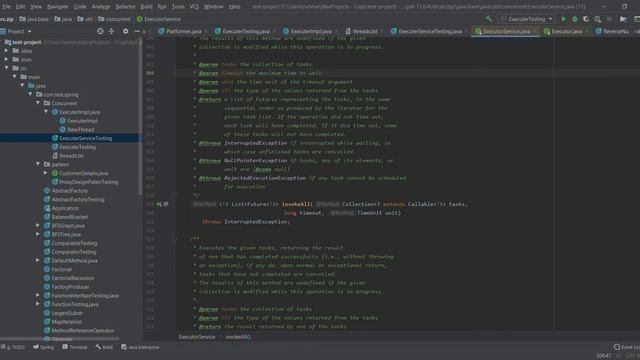Click the locate/scroll-from-source icon in the Project panel

pos(100,31)
